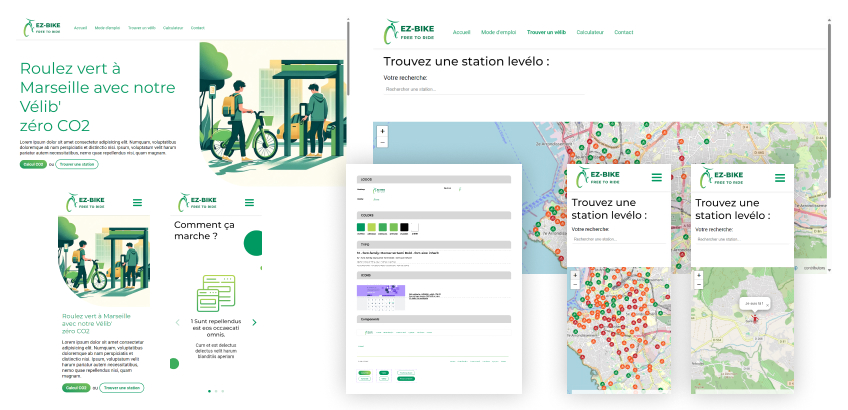Go to the next slide with the right carousel chevron
The image size is (848, 410).
point(254,322)
